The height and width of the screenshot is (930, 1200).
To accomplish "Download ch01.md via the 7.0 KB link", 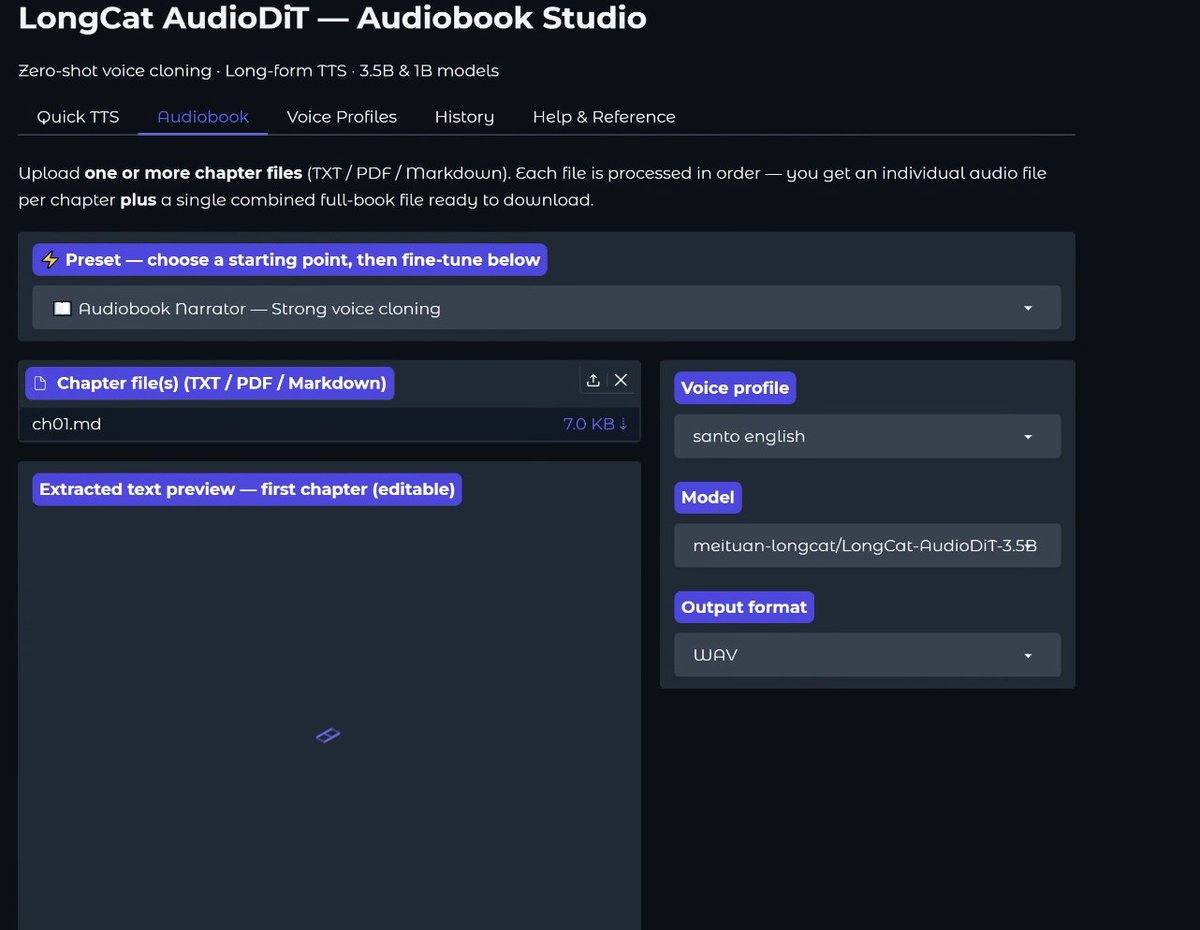I will pyautogui.click(x=595, y=424).
